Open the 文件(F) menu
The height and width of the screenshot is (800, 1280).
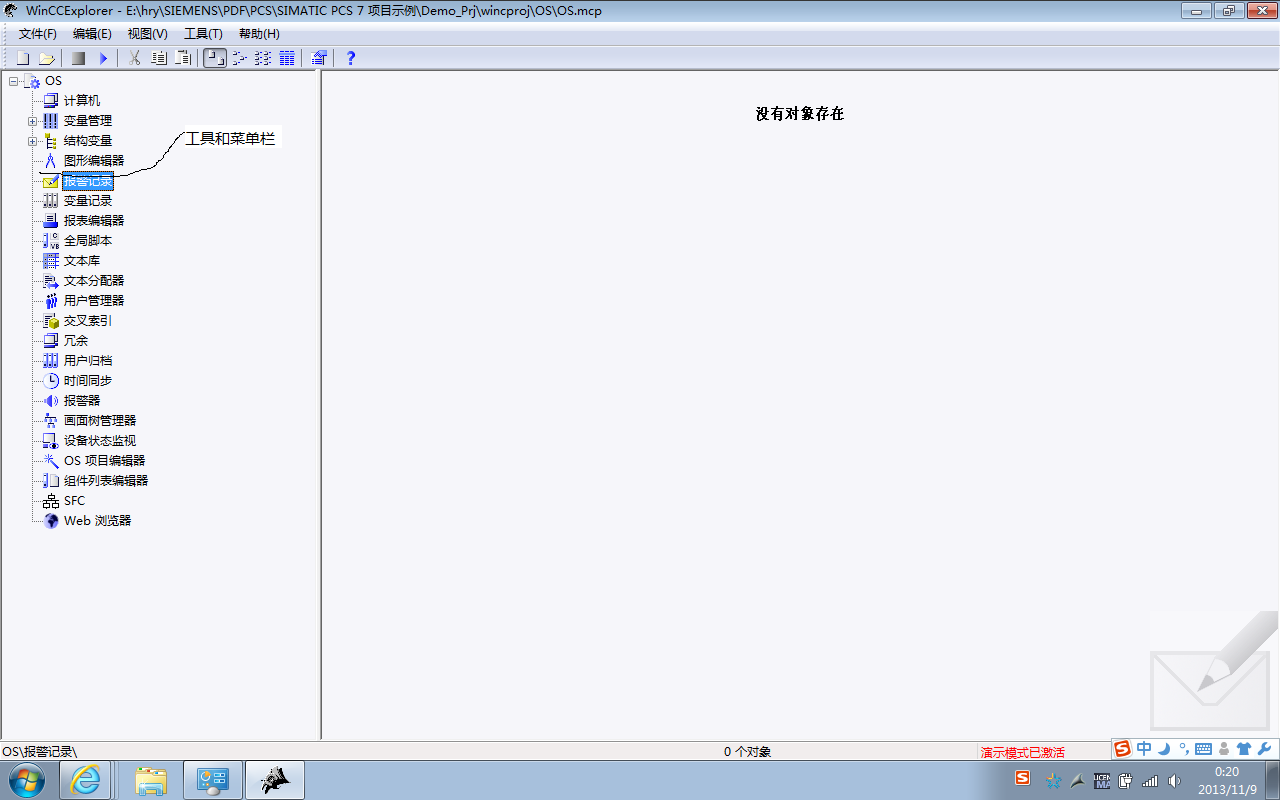click(x=38, y=34)
